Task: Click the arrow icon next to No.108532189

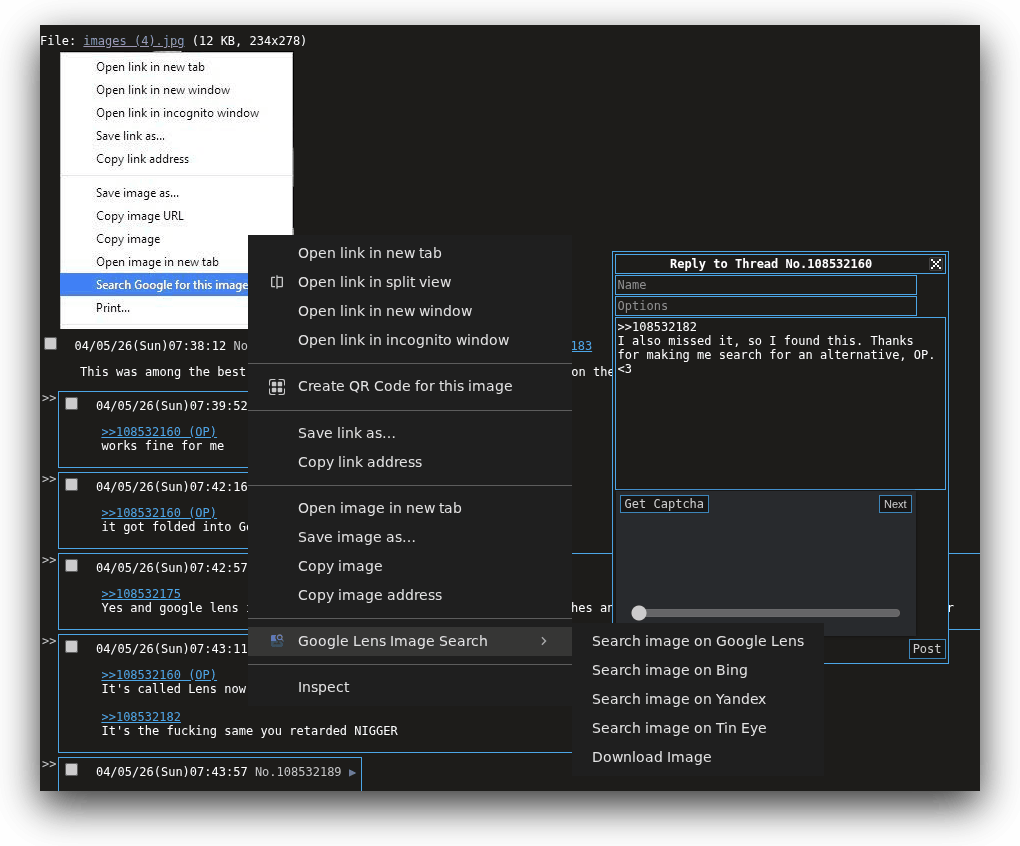Action: click(352, 773)
